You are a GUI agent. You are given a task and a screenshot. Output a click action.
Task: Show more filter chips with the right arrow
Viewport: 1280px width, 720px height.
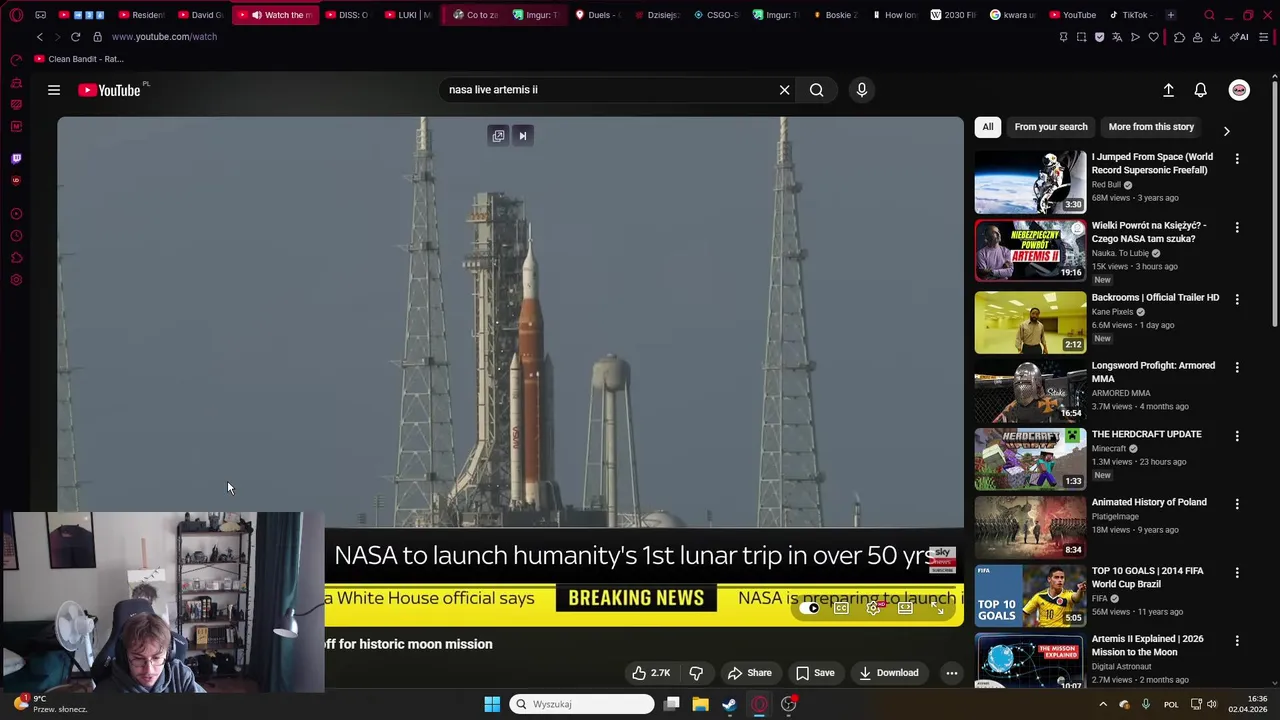tap(1227, 131)
